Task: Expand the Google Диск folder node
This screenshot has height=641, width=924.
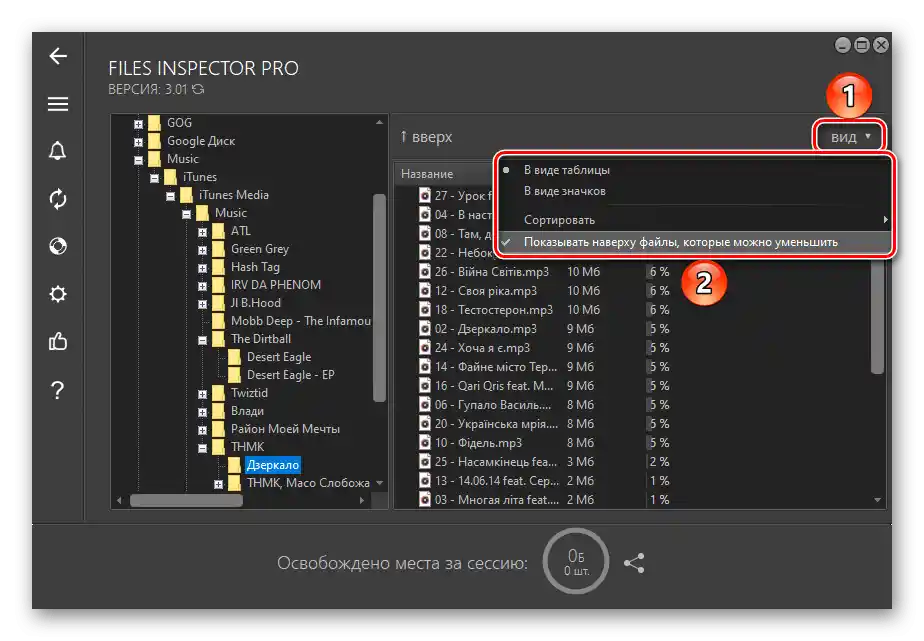Action: pos(138,142)
